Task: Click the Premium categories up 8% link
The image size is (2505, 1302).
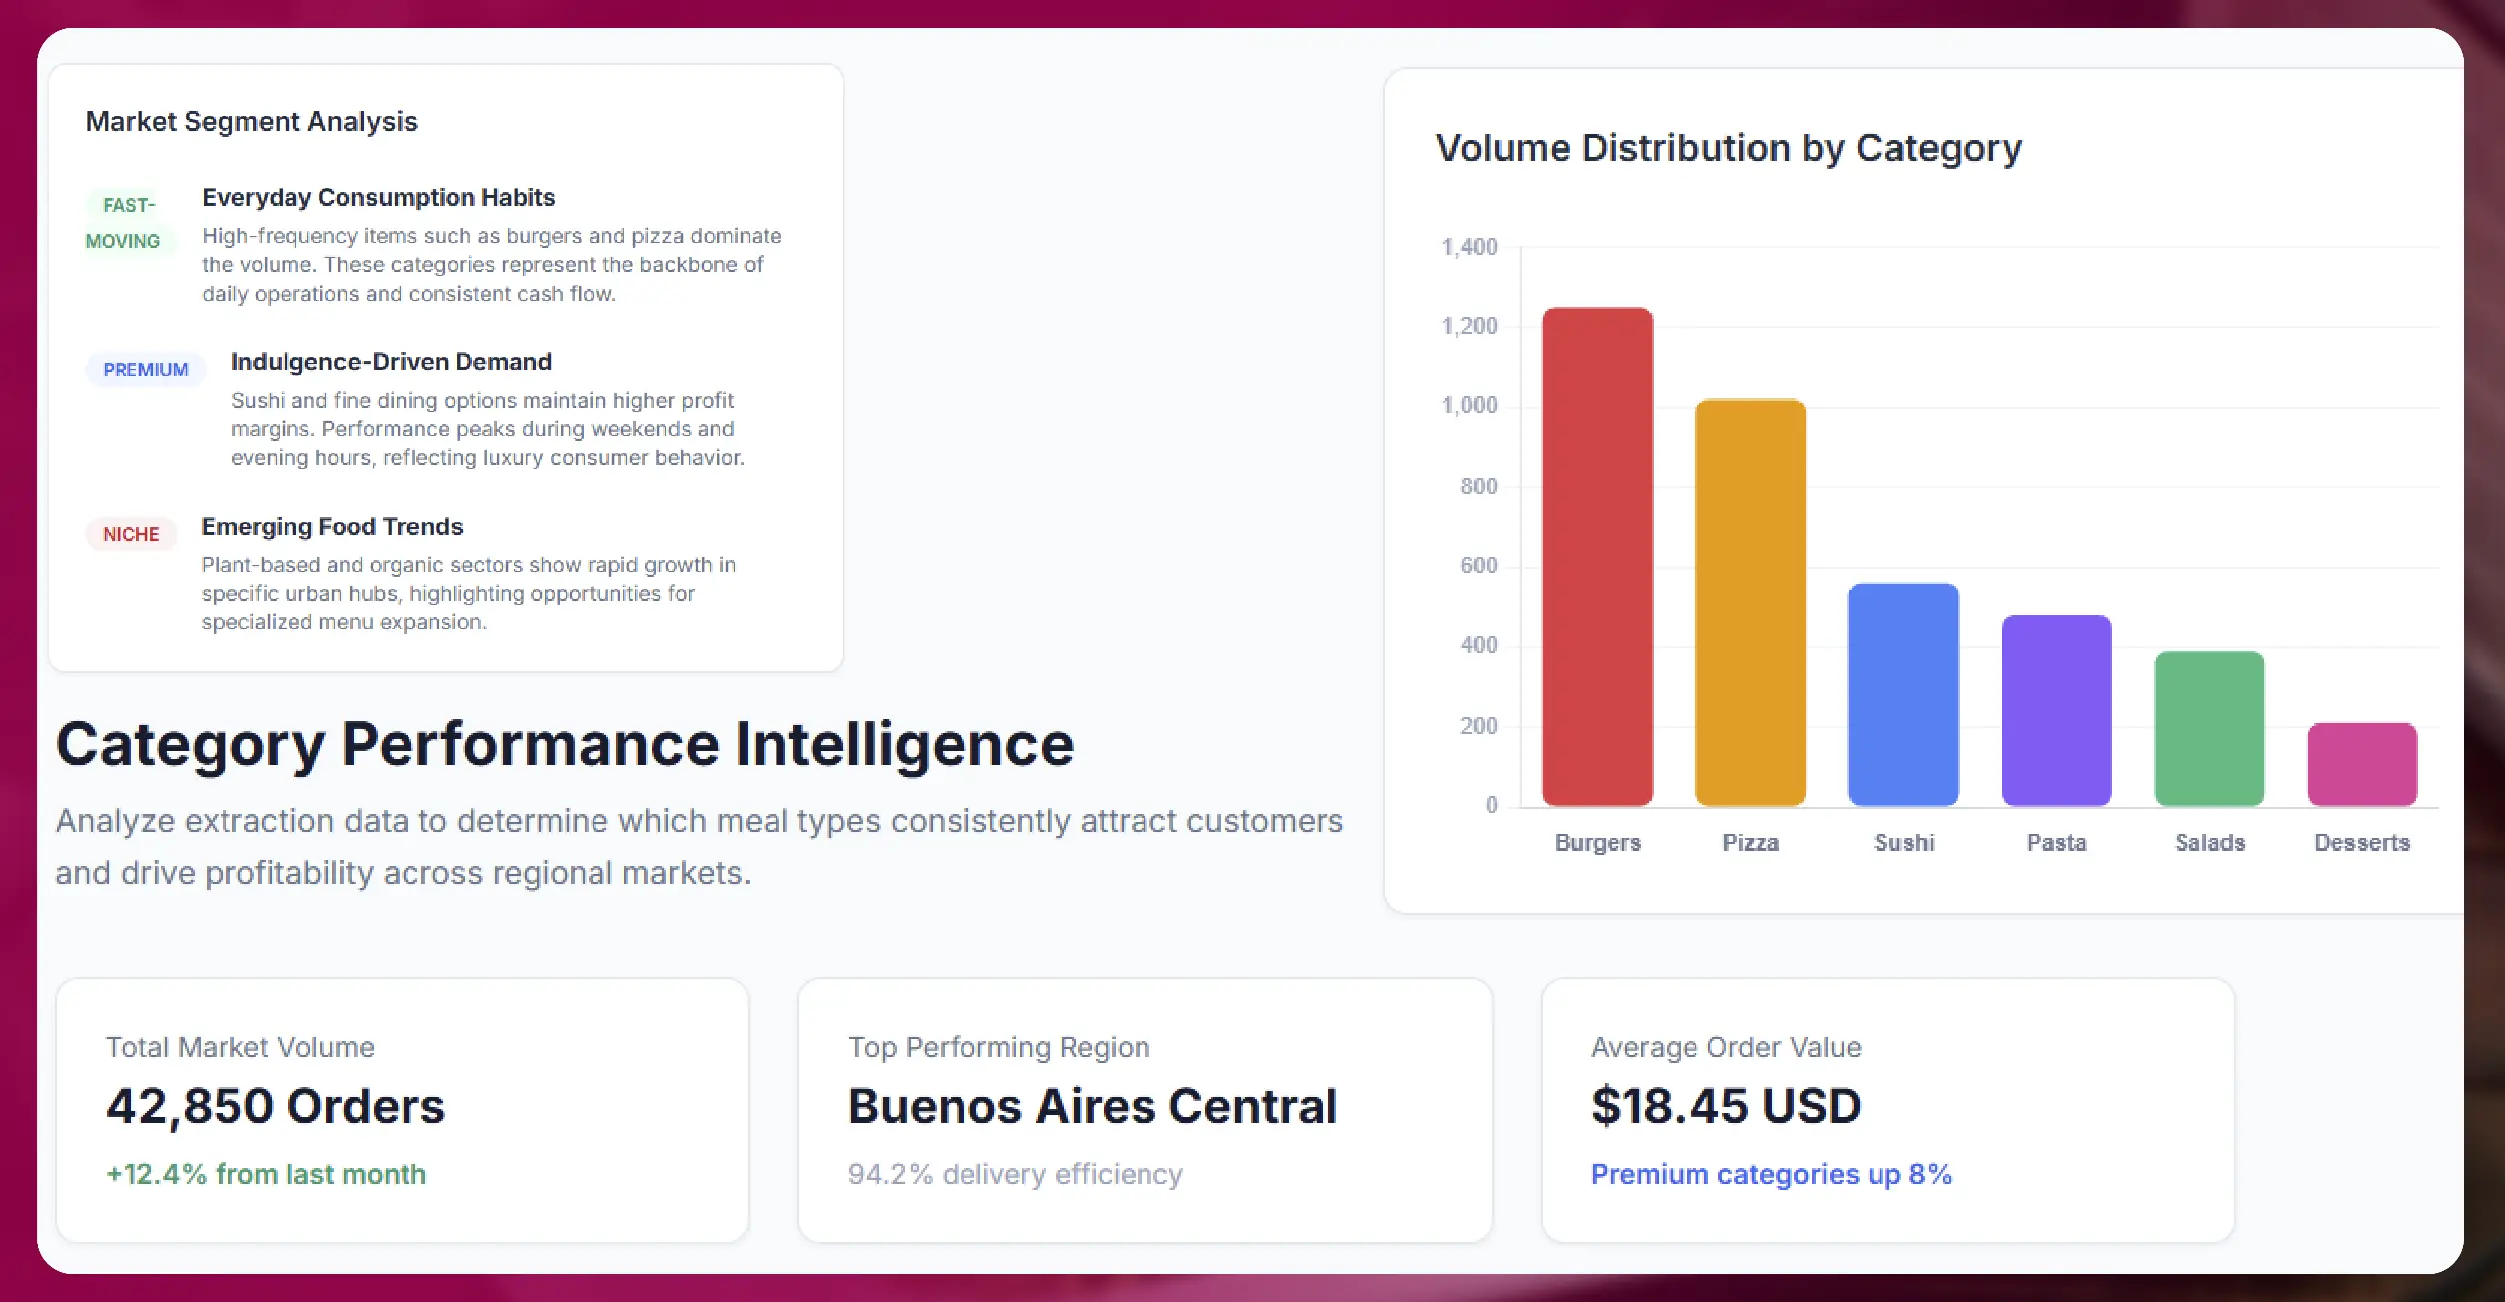Action: click(x=1770, y=1174)
